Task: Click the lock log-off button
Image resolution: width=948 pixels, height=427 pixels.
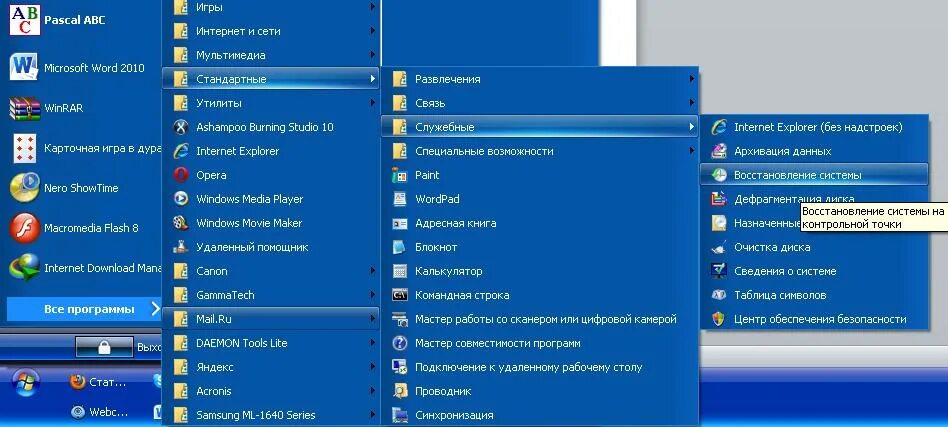Action: point(104,347)
